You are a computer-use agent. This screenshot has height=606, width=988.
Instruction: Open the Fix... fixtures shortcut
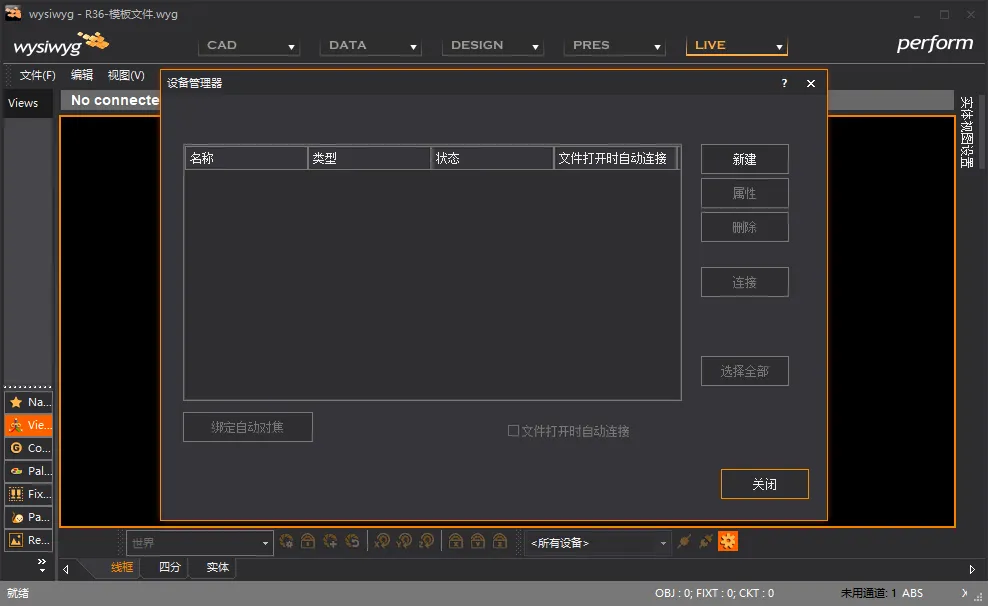(x=28, y=494)
